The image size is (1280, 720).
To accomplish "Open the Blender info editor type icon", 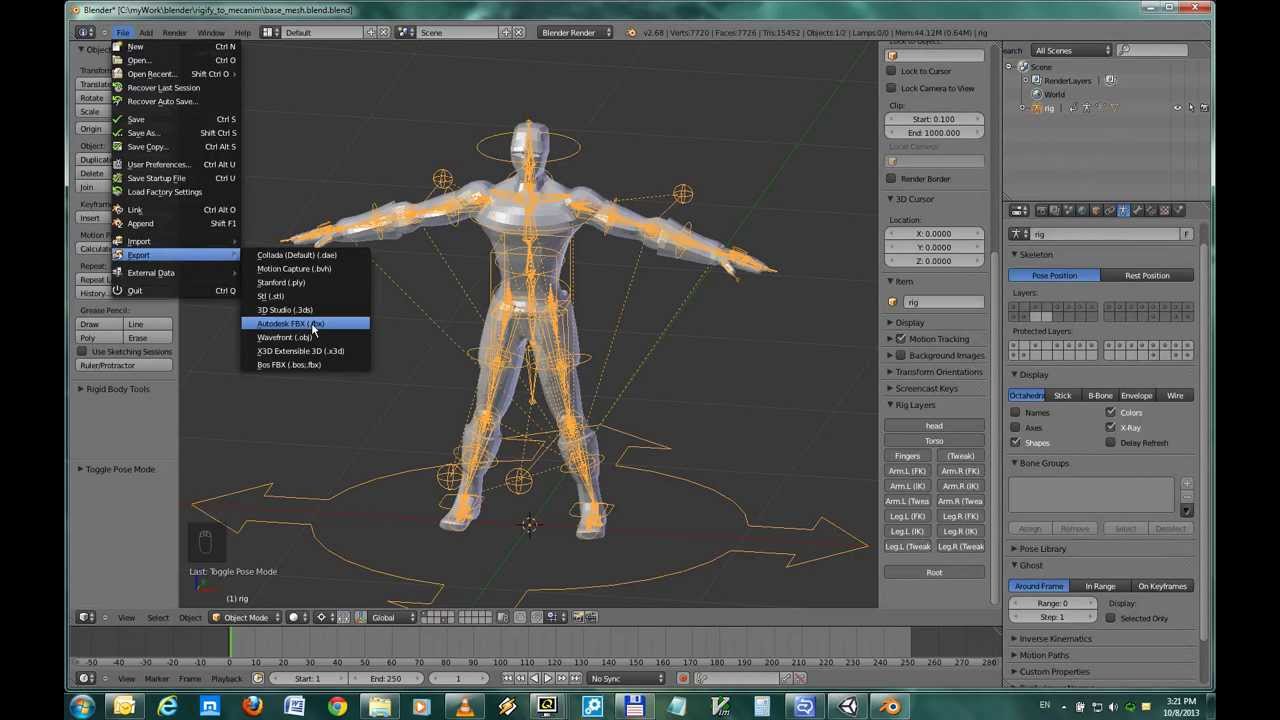I will pyautogui.click(x=88, y=32).
